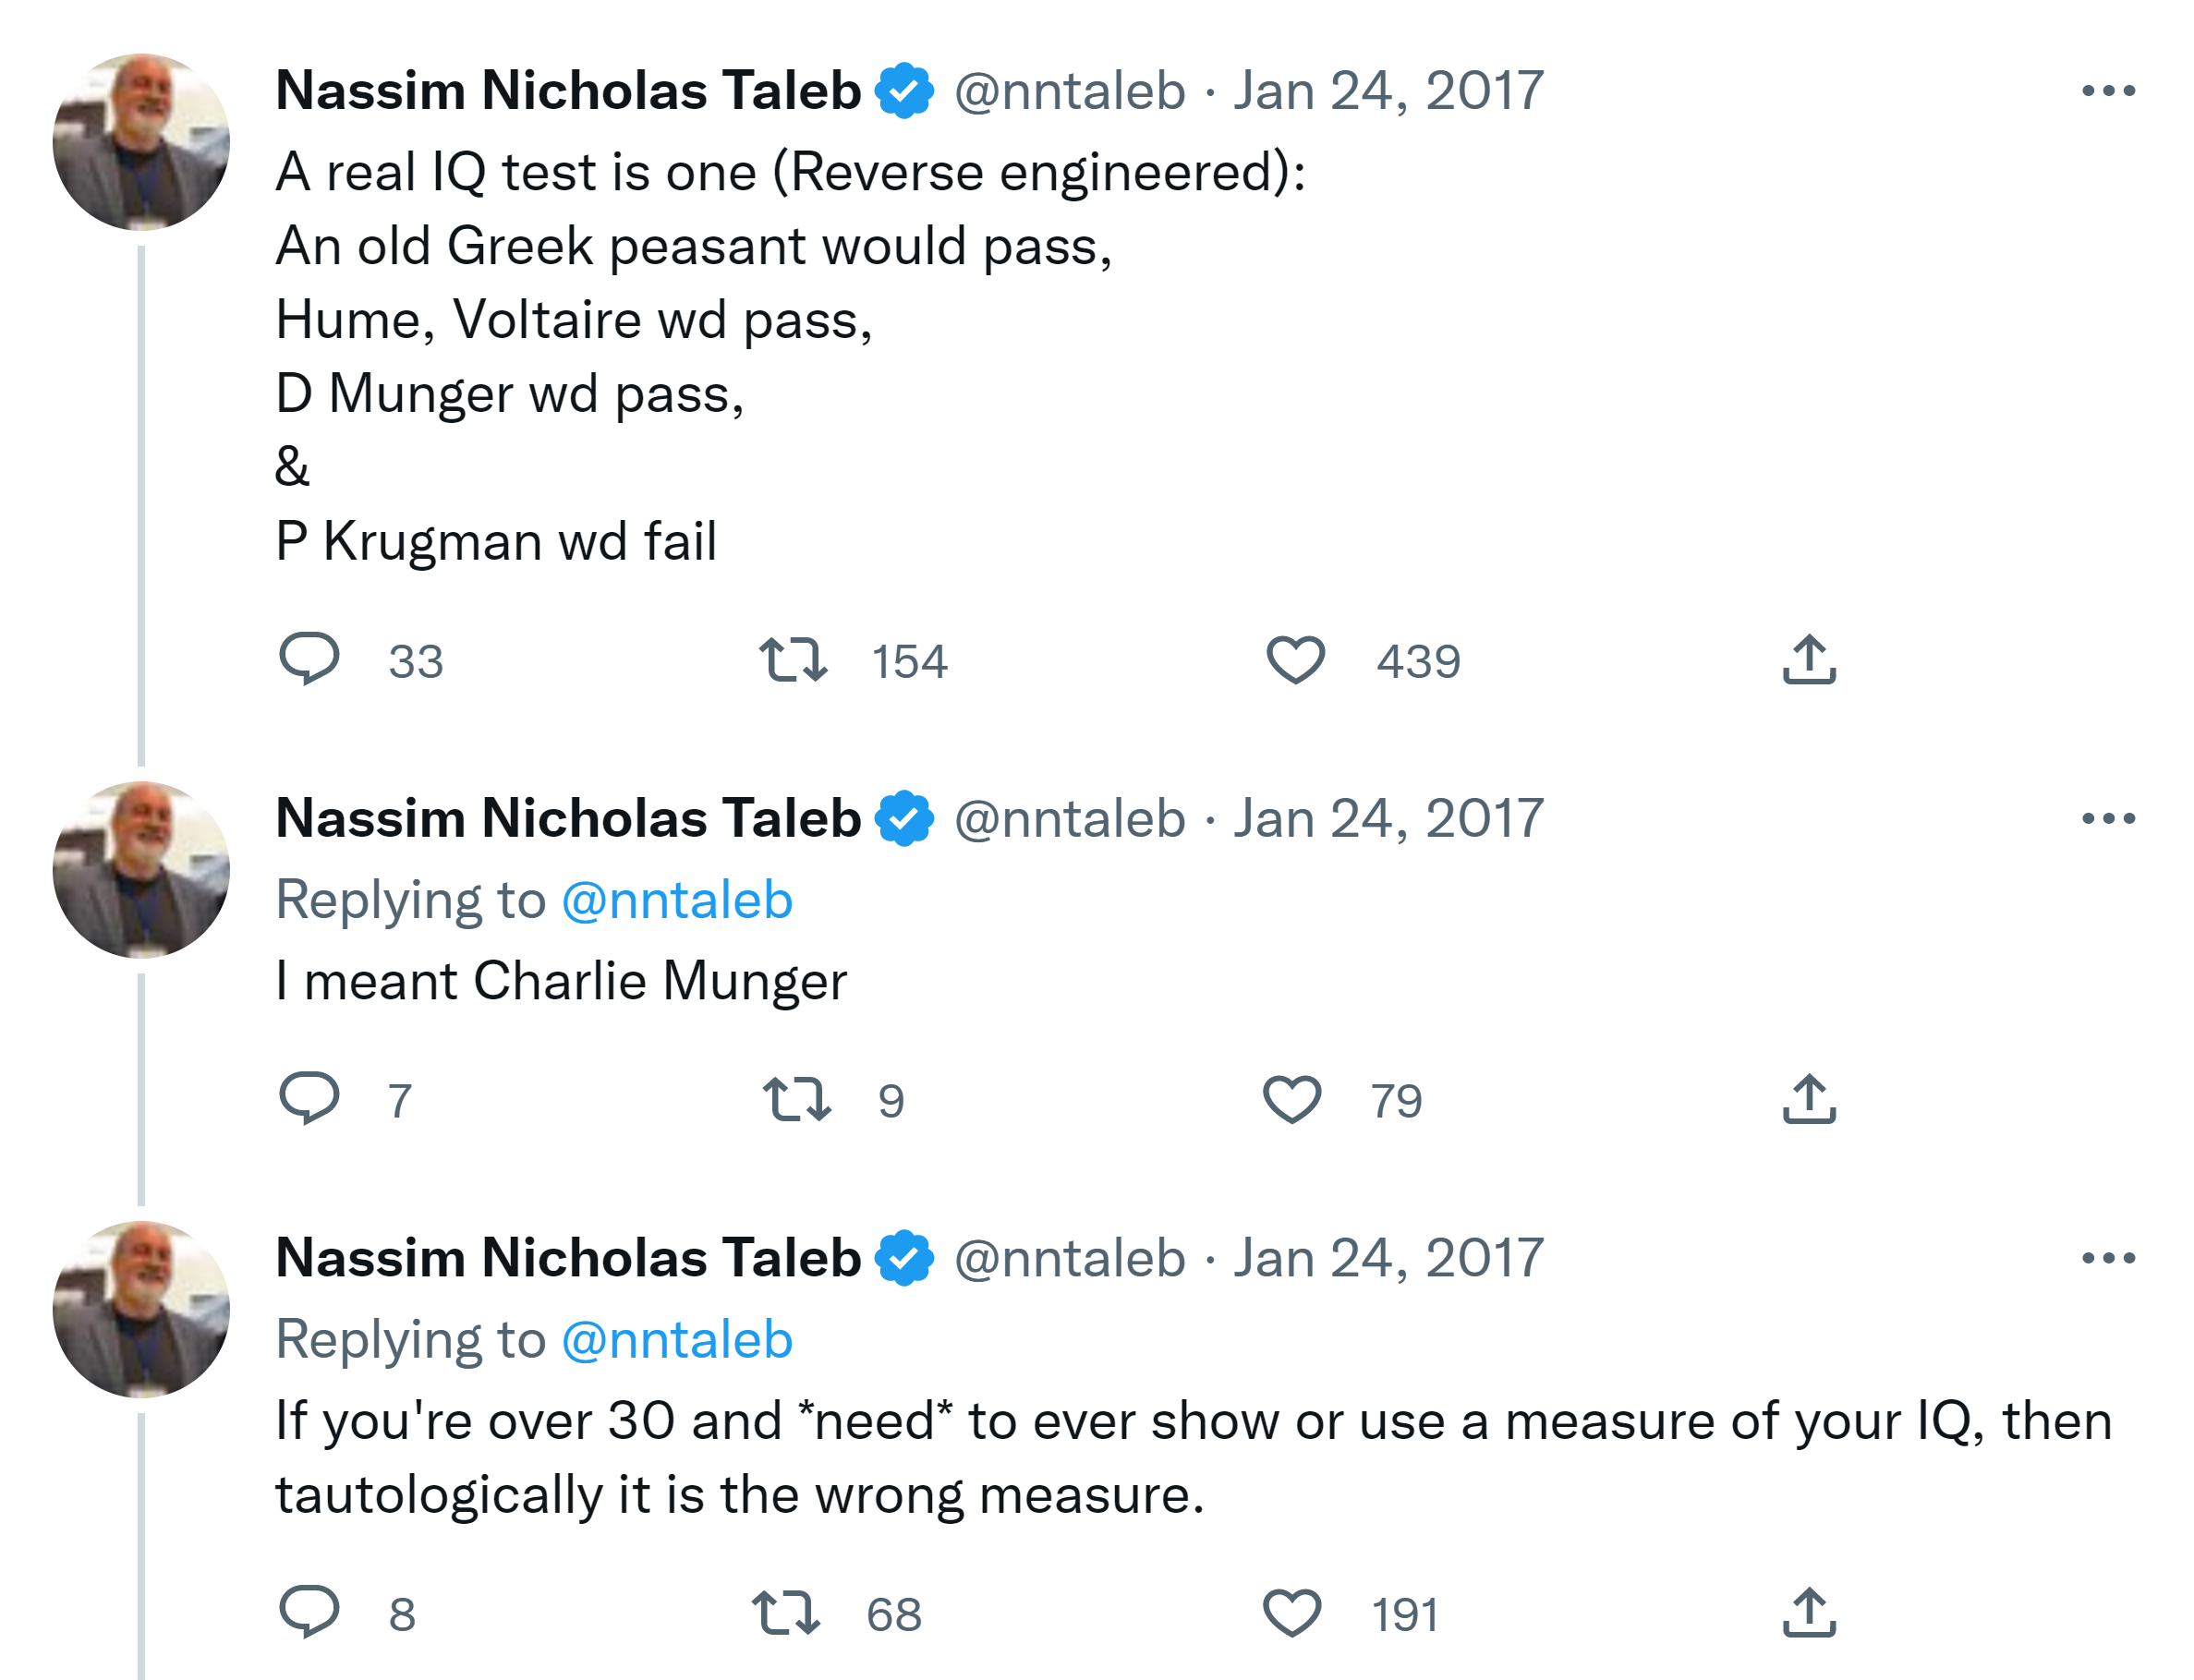The image size is (2194, 1680).
Task: Share the 'tautologically wrong measure' tweet
Action: coord(1808,1612)
